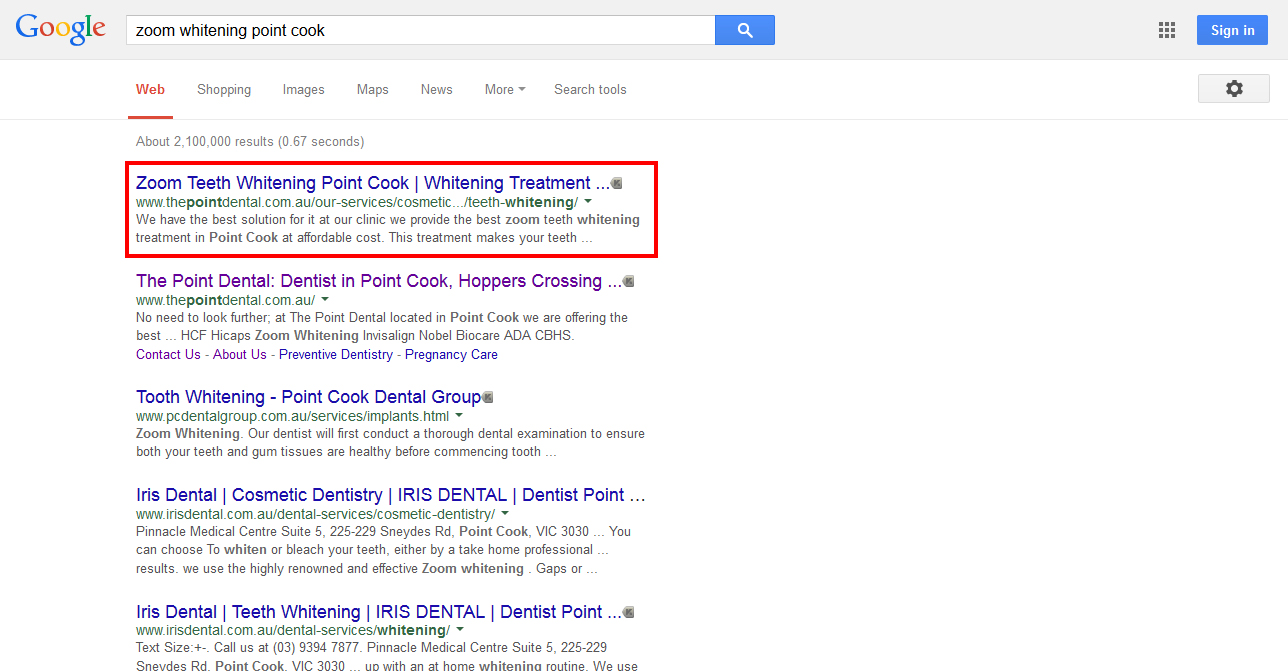Open Tooth Whitening - Point Cook Dental Group
Image resolution: width=1288 pixels, height=671 pixels.
click(308, 397)
